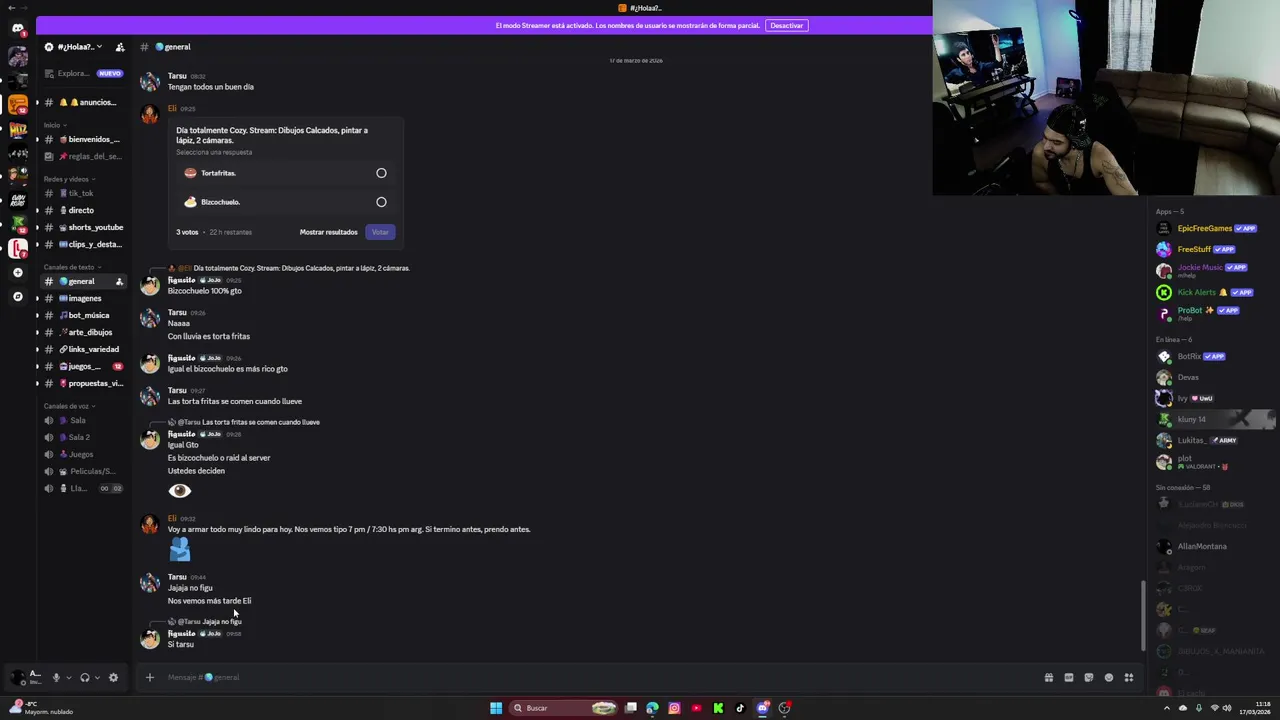Open the bot_música channel
Viewport: 1280px width, 720px height.
[83, 315]
